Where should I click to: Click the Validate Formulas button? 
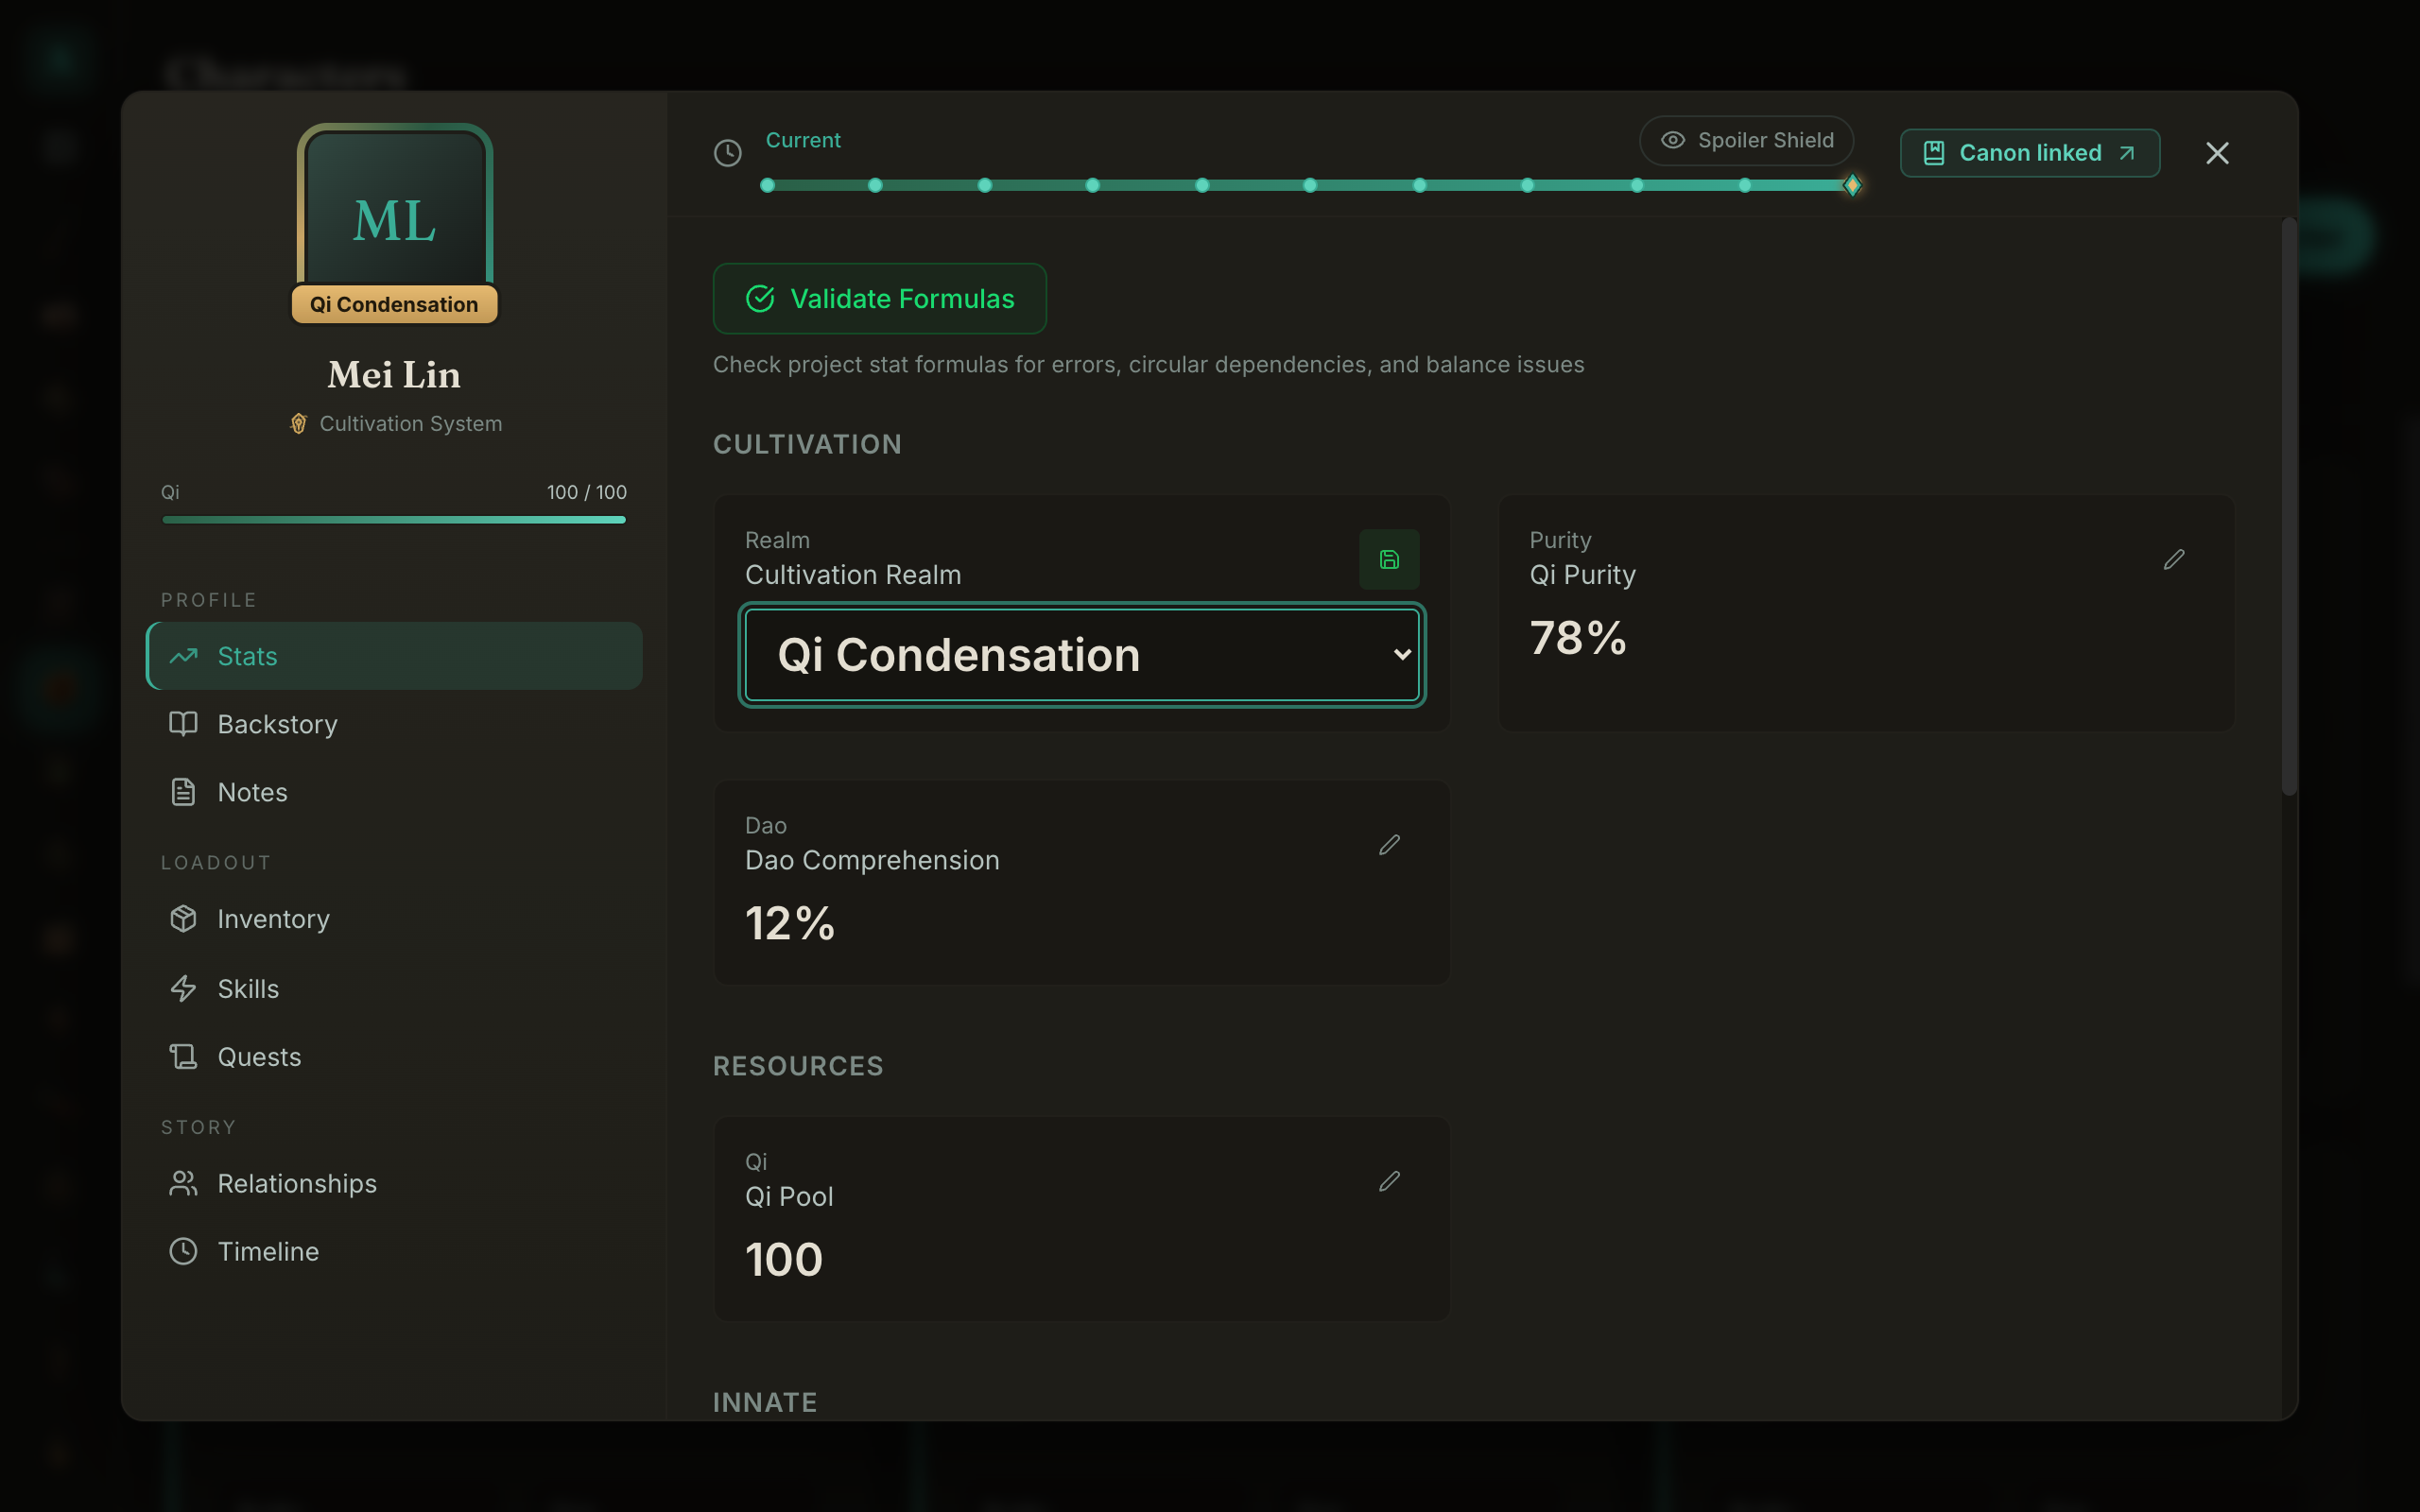click(880, 299)
